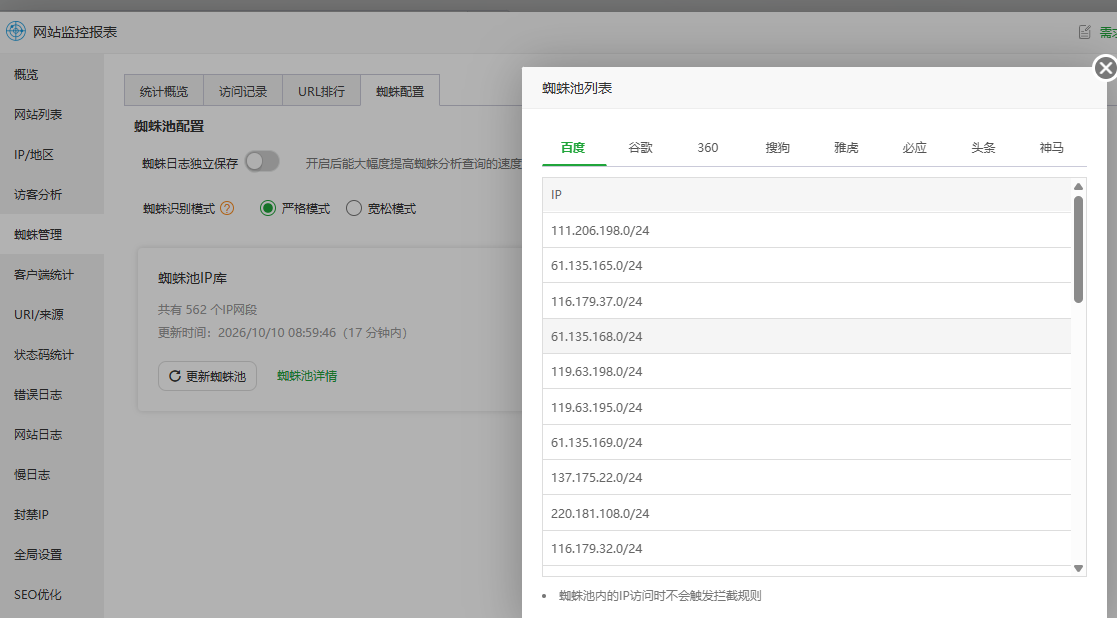Click the 蜘蛛池列表 dialog title
The width and height of the screenshot is (1117, 618).
point(577,88)
